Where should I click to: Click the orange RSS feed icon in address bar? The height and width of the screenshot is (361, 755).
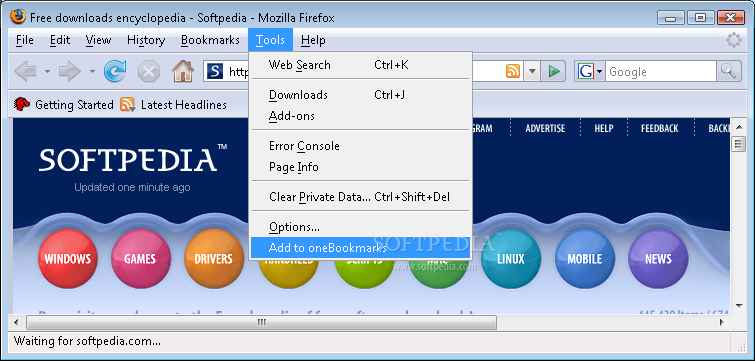point(513,71)
